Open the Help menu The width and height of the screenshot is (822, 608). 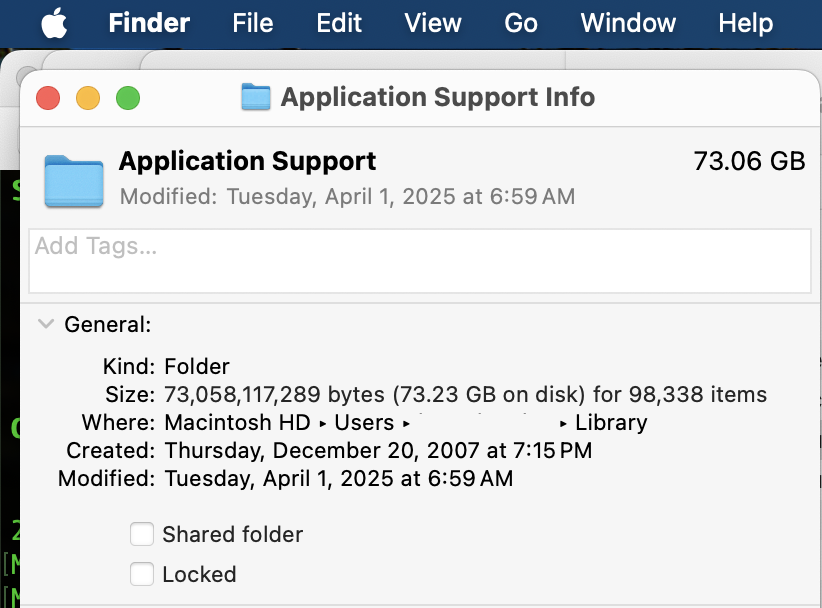pyautogui.click(x=745, y=23)
